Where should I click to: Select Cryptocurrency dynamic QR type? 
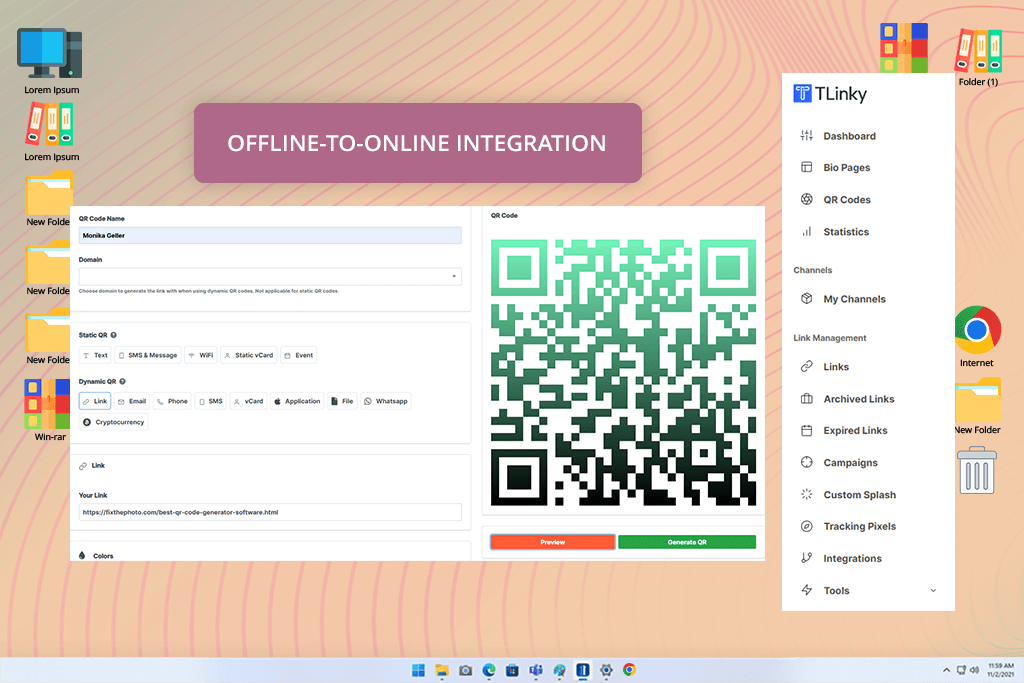coord(114,422)
